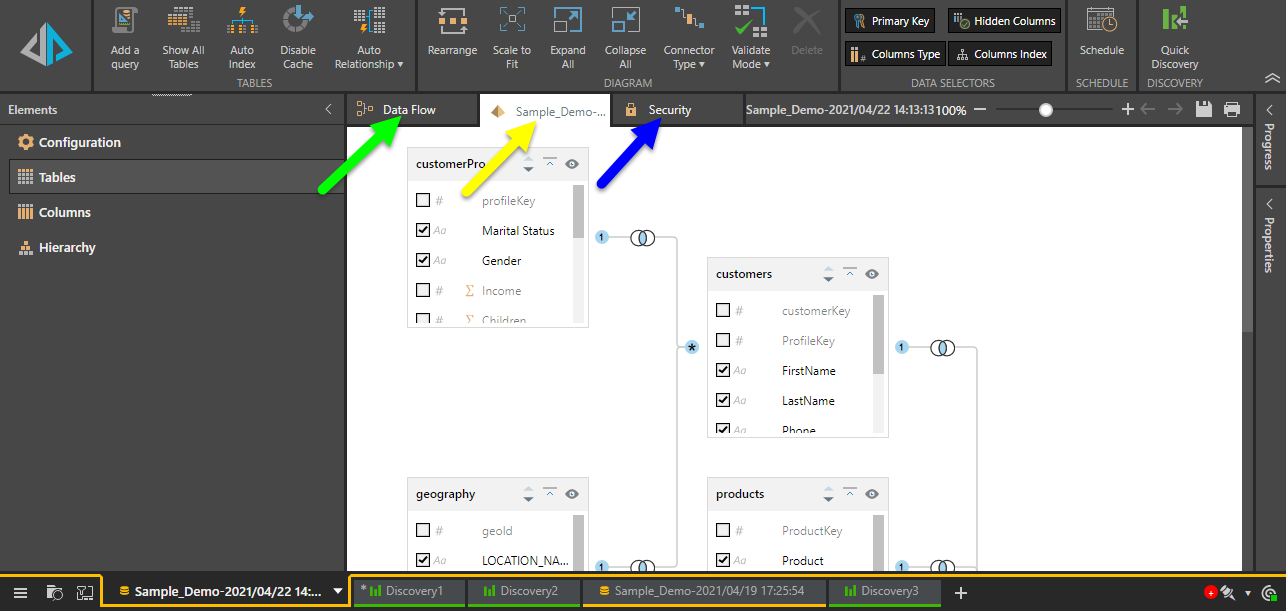
Task: Click the save diagram icon
Action: tap(1204, 109)
